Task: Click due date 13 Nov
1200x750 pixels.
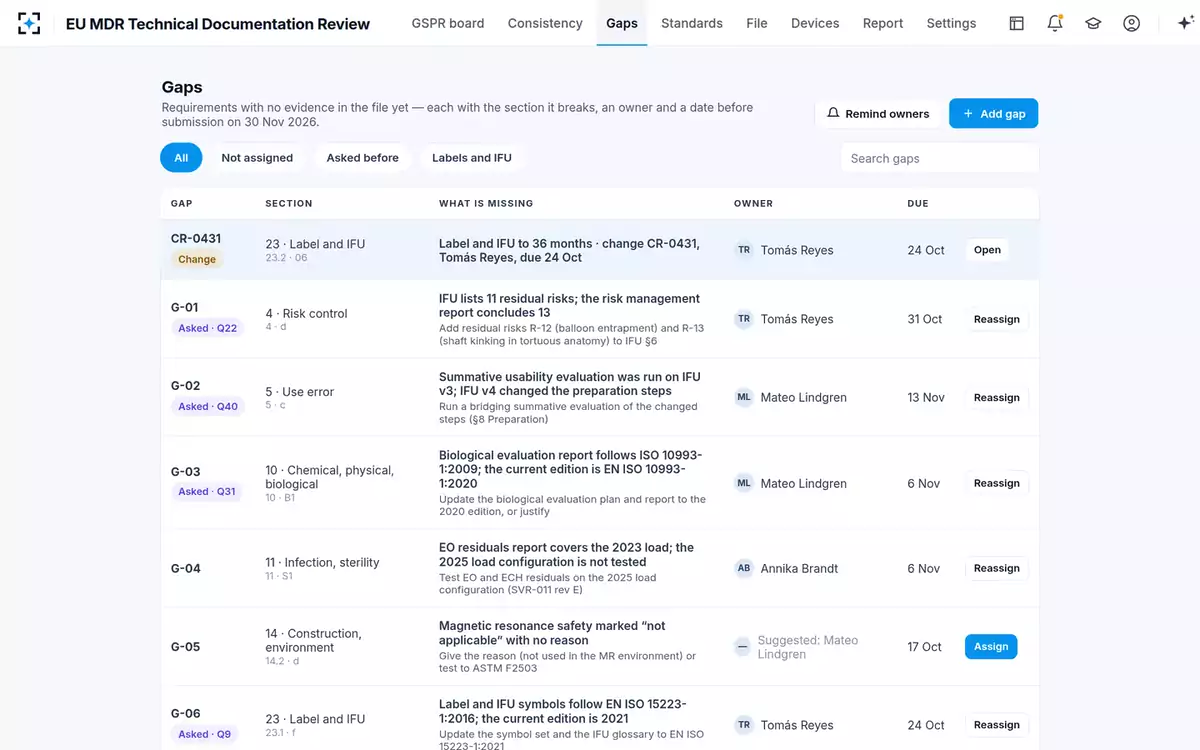Action: pos(926,397)
